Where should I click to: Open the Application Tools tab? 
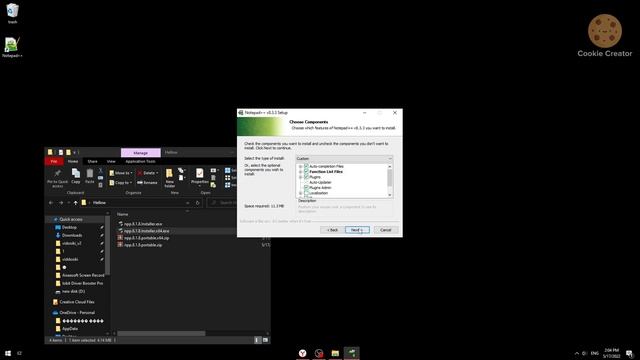click(140, 161)
